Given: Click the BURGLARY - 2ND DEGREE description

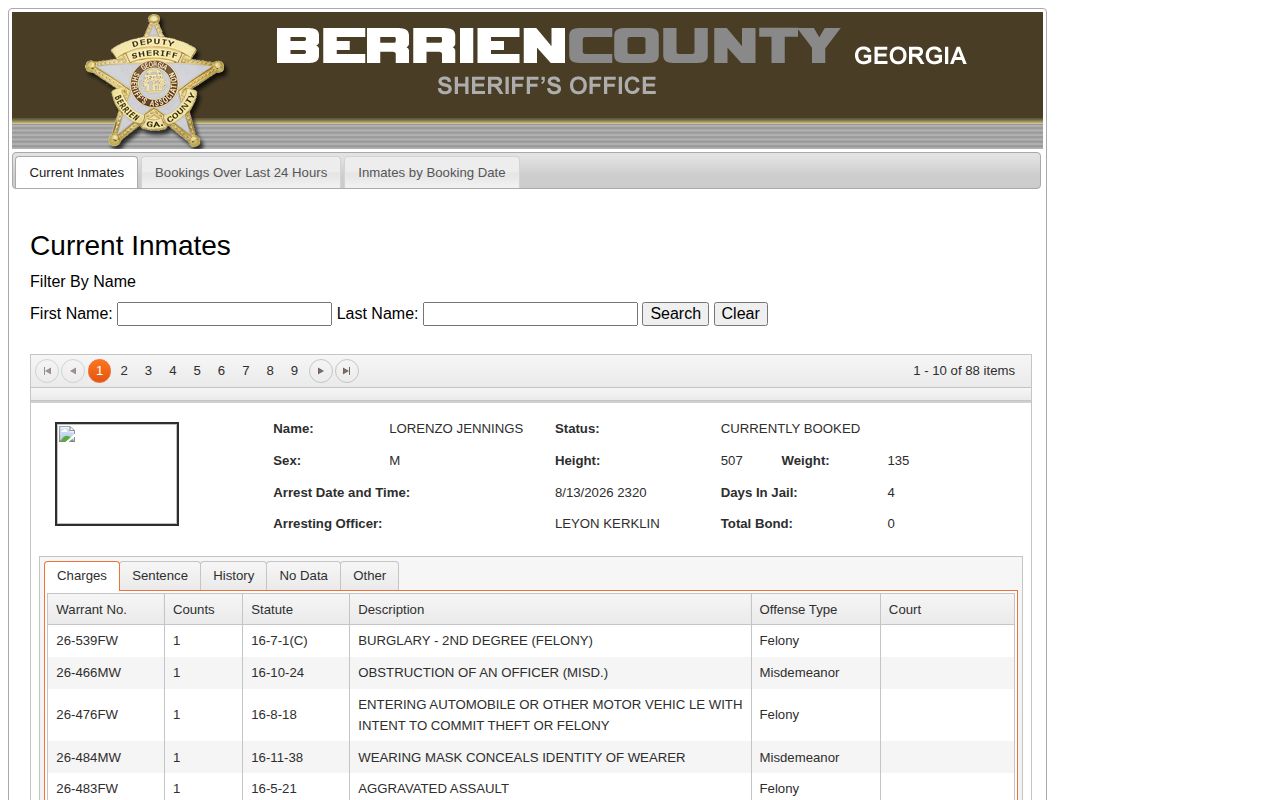Looking at the screenshot, I should (475, 641).
